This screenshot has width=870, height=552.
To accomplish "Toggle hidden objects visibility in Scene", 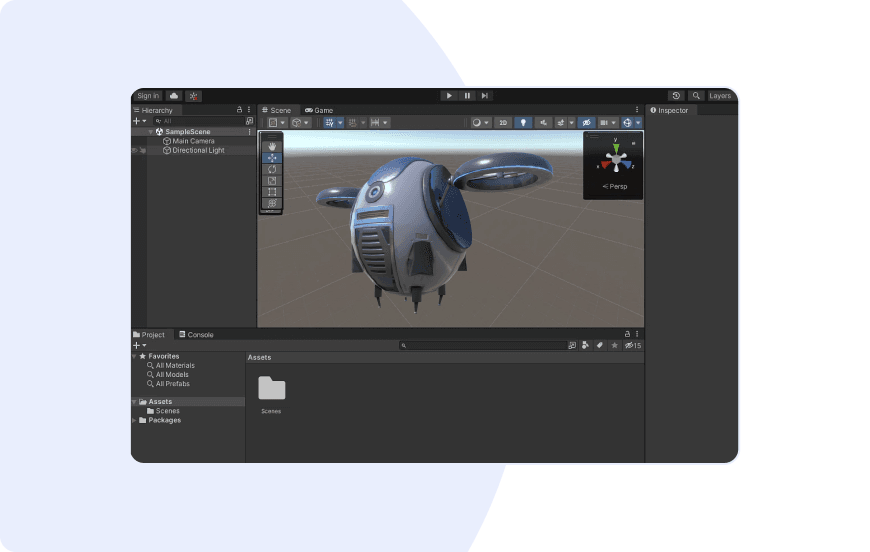I will tap(586, 123).
